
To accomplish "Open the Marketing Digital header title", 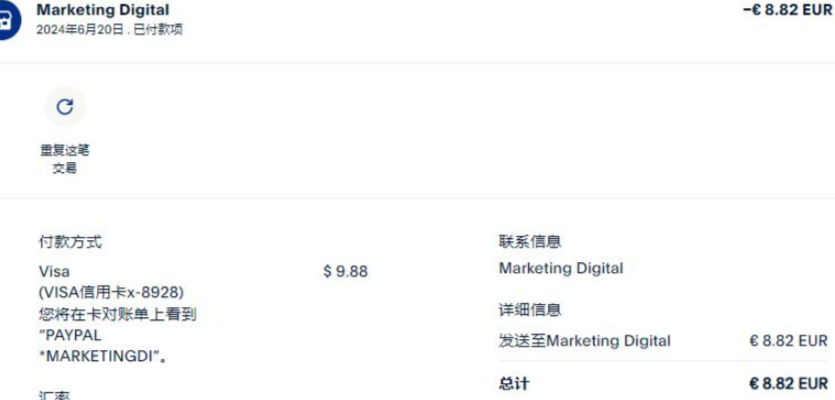I will click(x=103, y=10).
